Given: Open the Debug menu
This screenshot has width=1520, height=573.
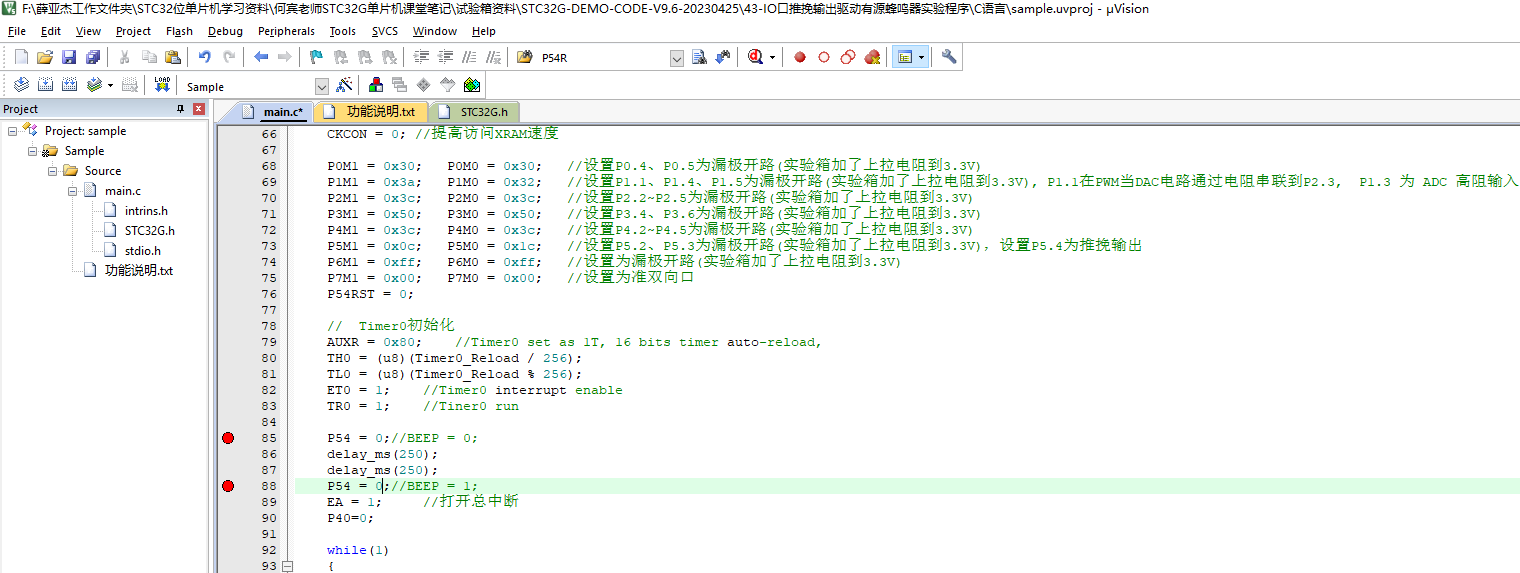Looking at the screenshot, I should pos(225,31).
